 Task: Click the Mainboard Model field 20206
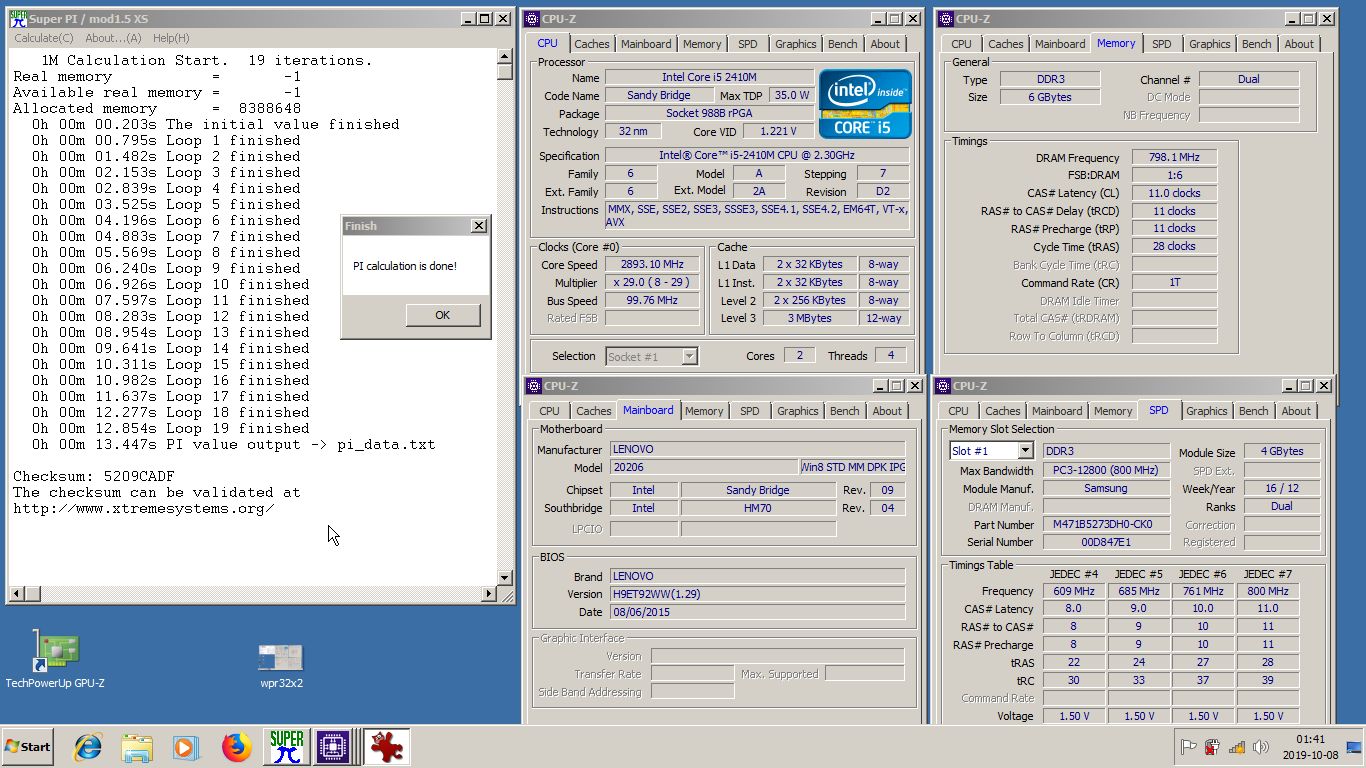pos(704,467)
